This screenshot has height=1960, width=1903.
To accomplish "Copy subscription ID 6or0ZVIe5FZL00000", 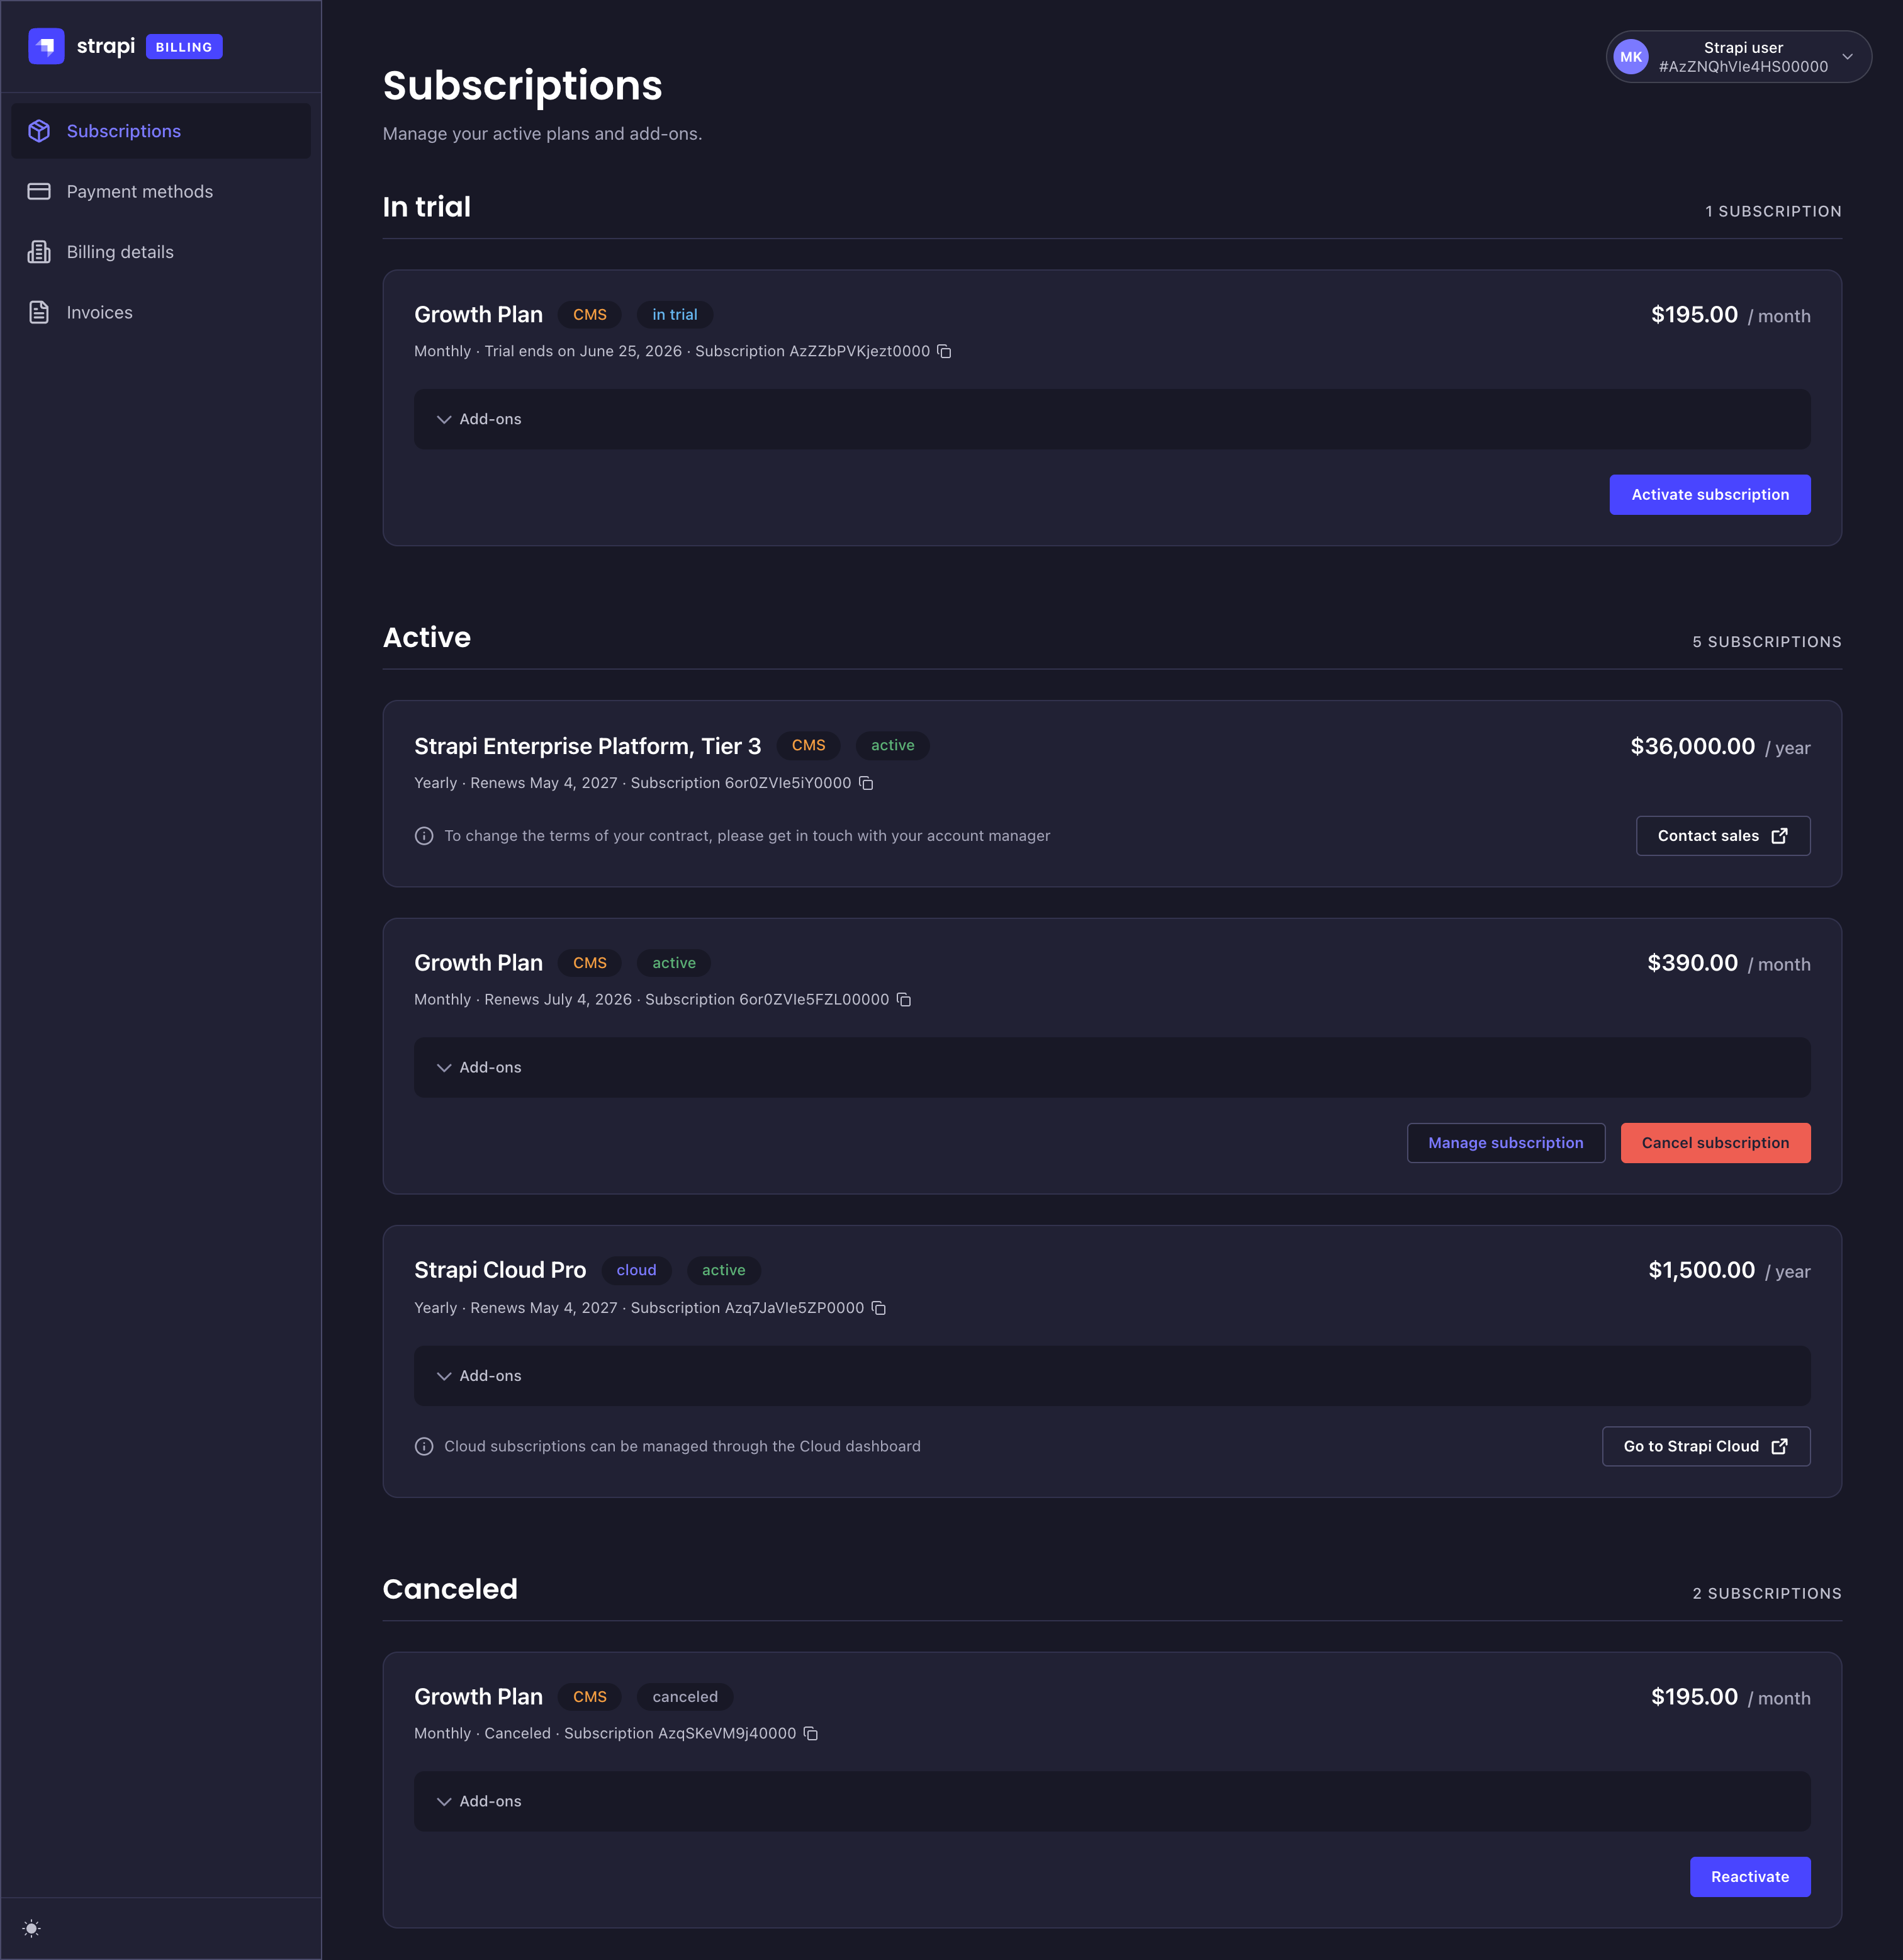I will pyautogui.click(x=904, y=999).
